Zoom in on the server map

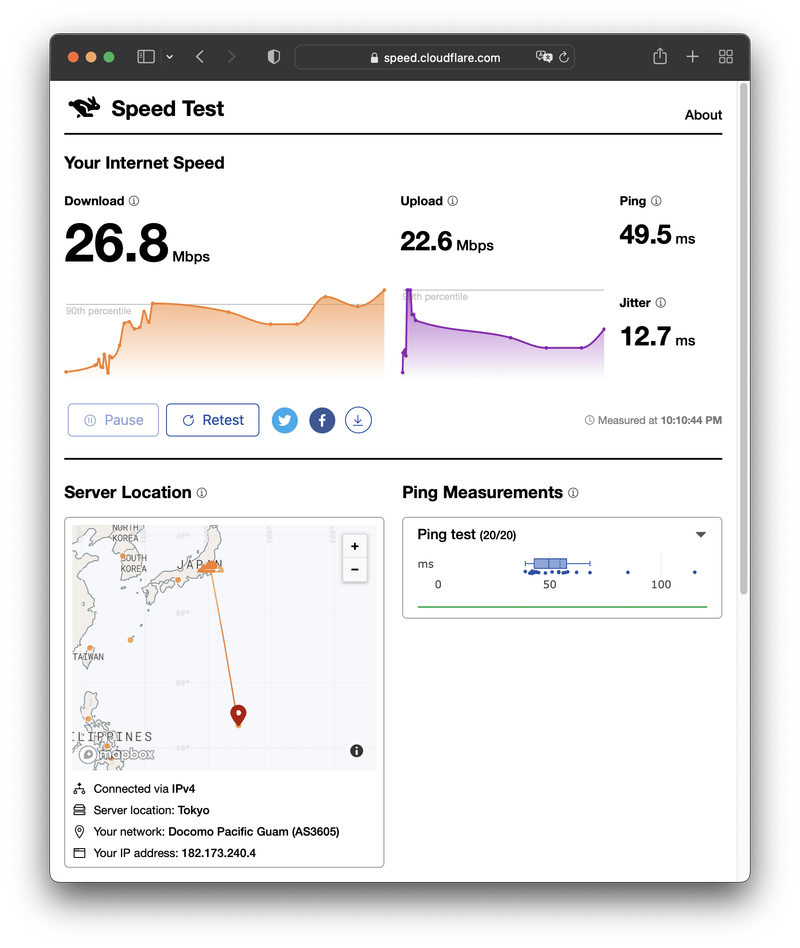(x=354, y=546)
